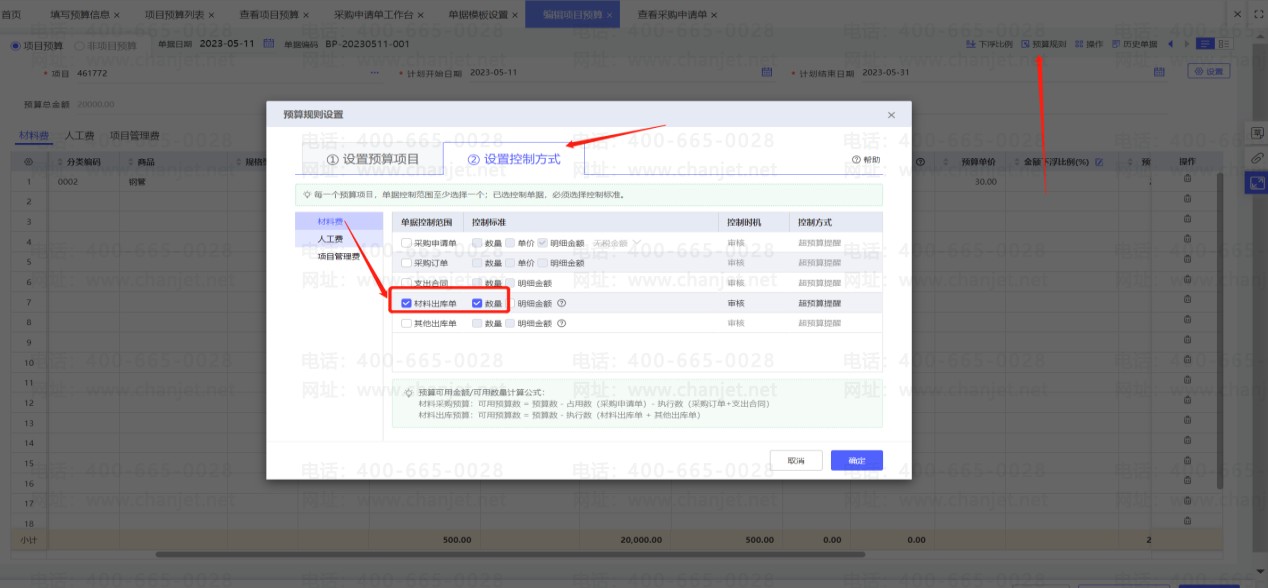The width and height of the screenshot is (1268, 588).
Task: Click the column settings gear in table header
Action: 29,161
